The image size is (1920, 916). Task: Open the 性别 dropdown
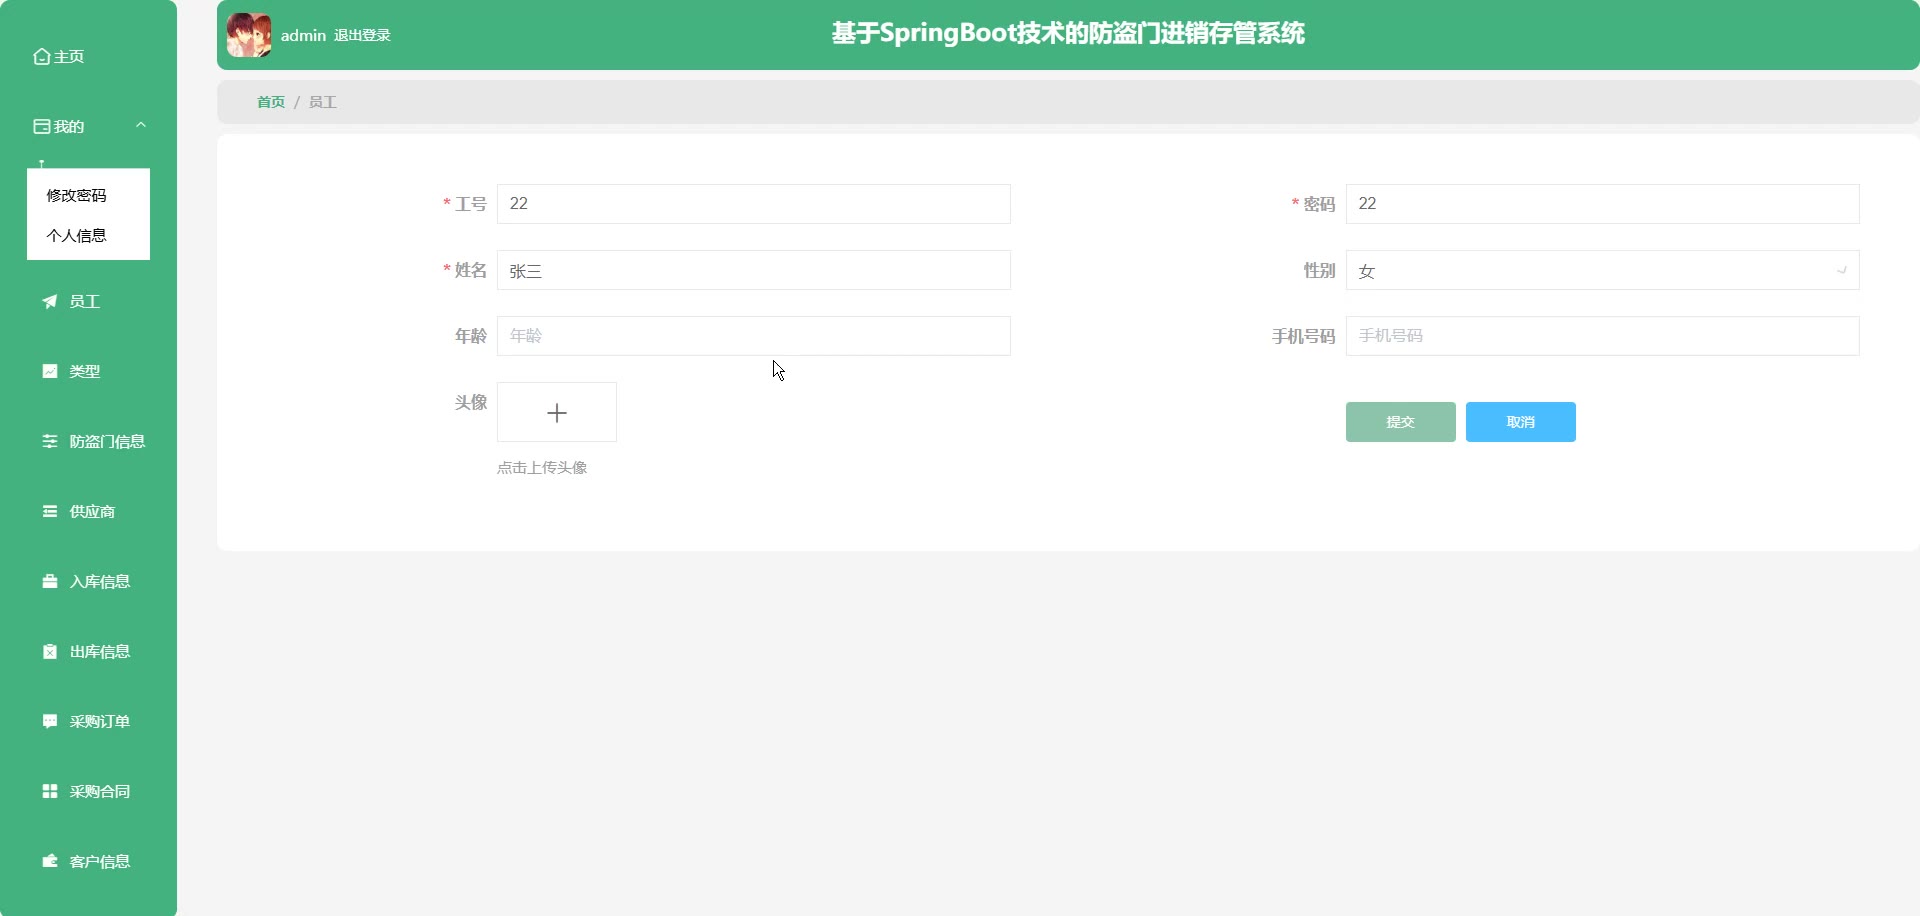(1603, 270)
